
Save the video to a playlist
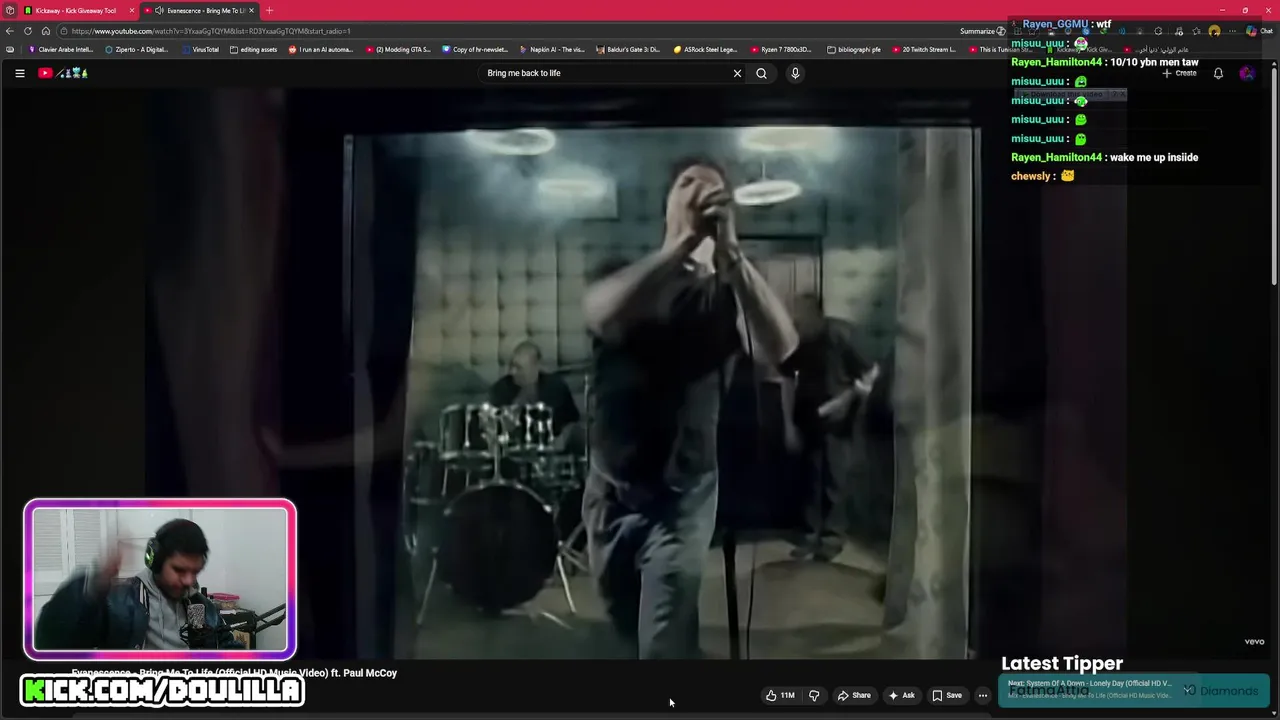[946, 695]
